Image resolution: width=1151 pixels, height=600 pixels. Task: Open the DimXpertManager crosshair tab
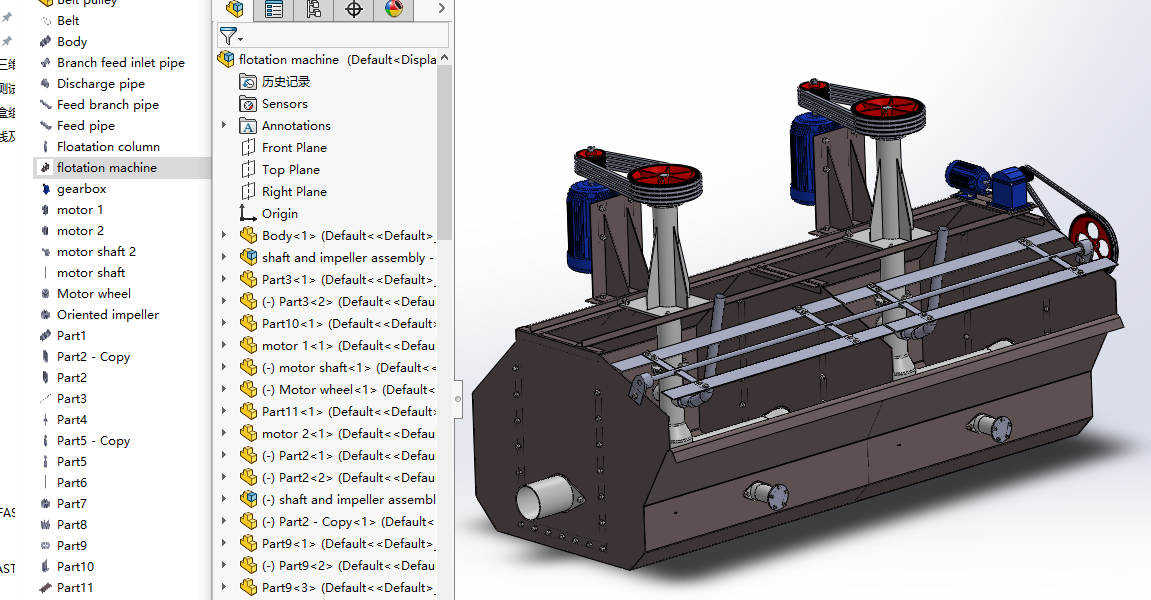pyautogui.click(x=354, y=9)
